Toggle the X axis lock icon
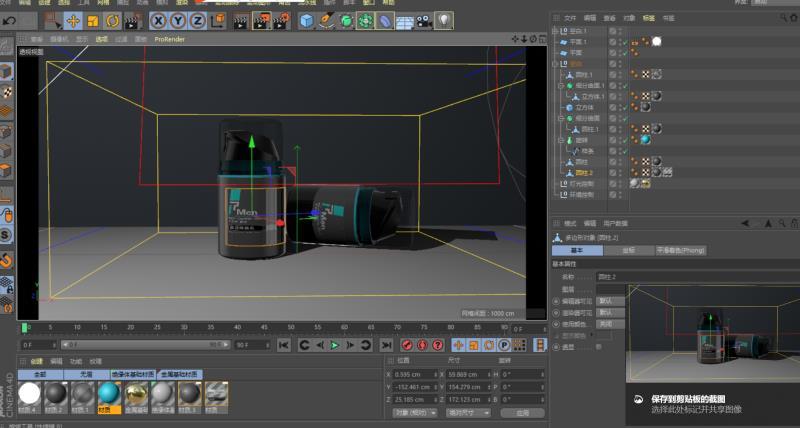800x428 pixels. click(x=158, y=20)
